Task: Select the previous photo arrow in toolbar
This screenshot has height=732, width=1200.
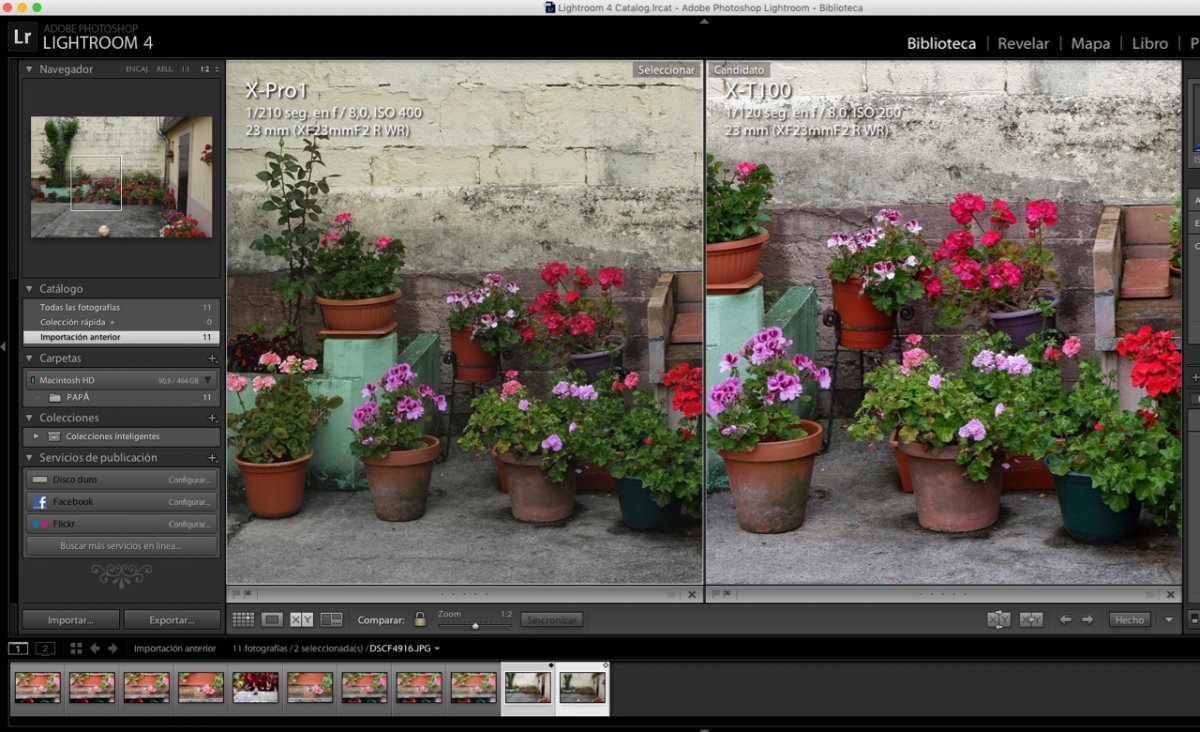Action: pyautogui.click(x=1065, y=620)
